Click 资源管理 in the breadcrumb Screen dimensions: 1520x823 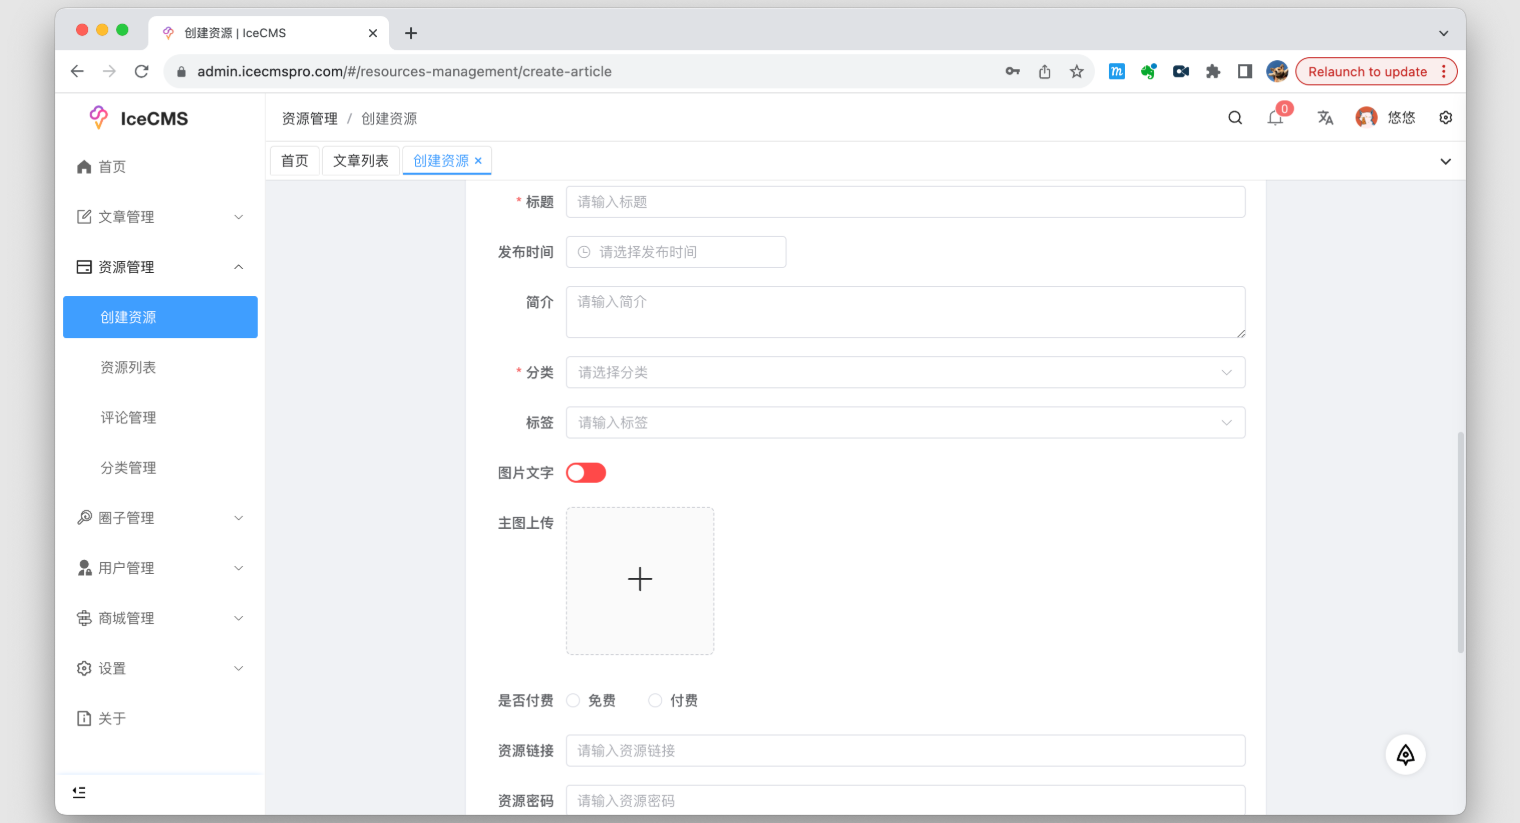point(309,117)
